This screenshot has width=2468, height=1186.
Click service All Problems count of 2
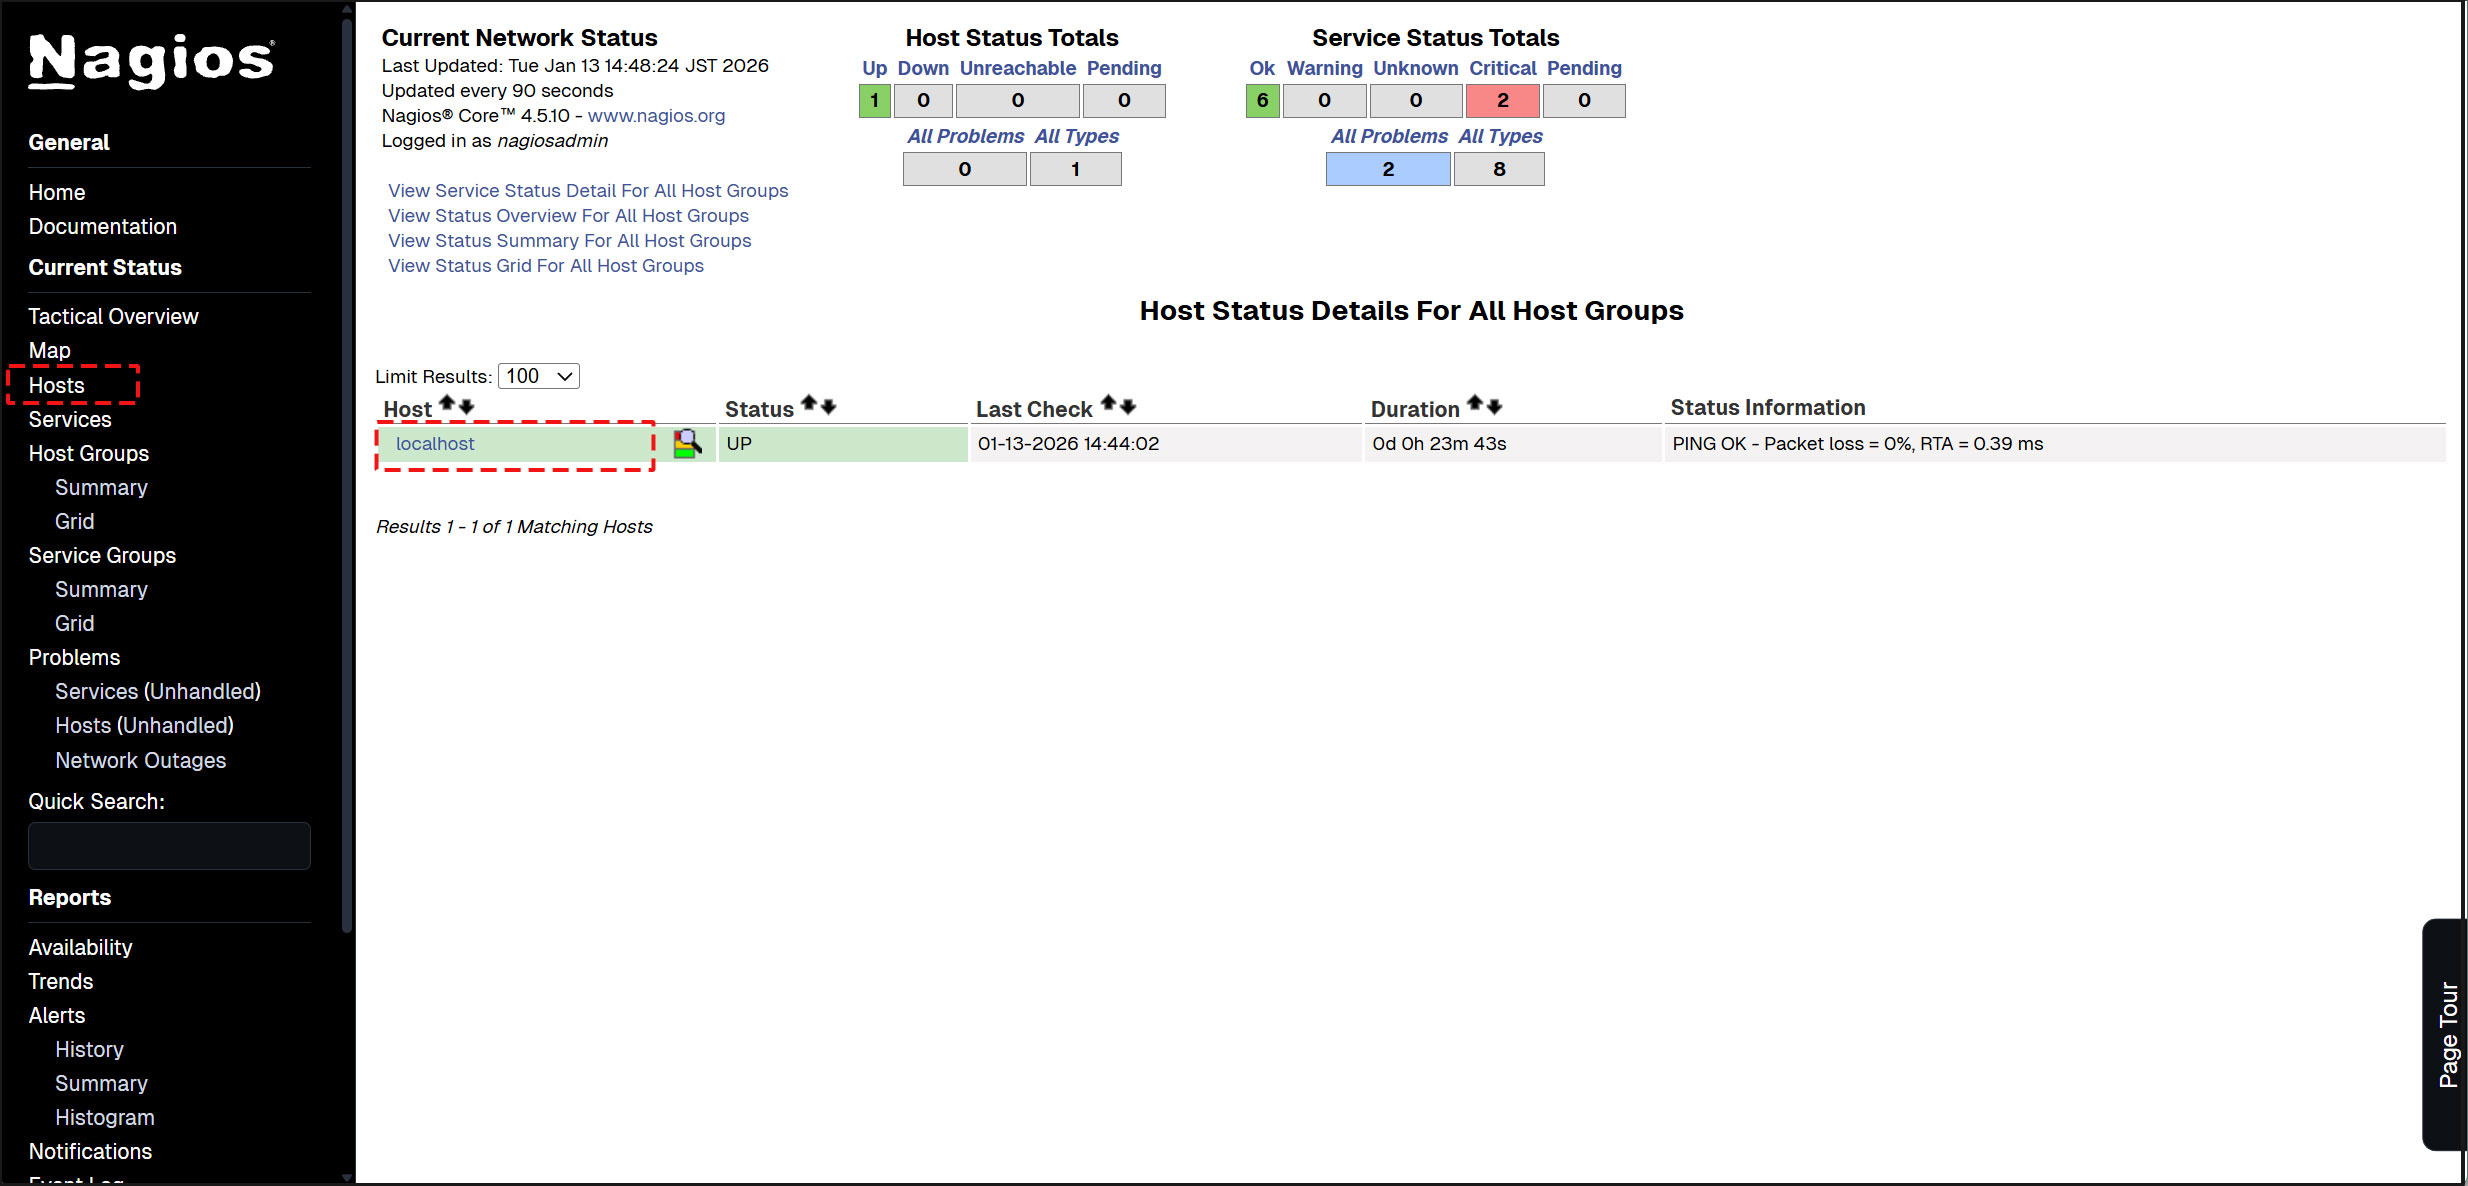click(x=1387, y=169)
